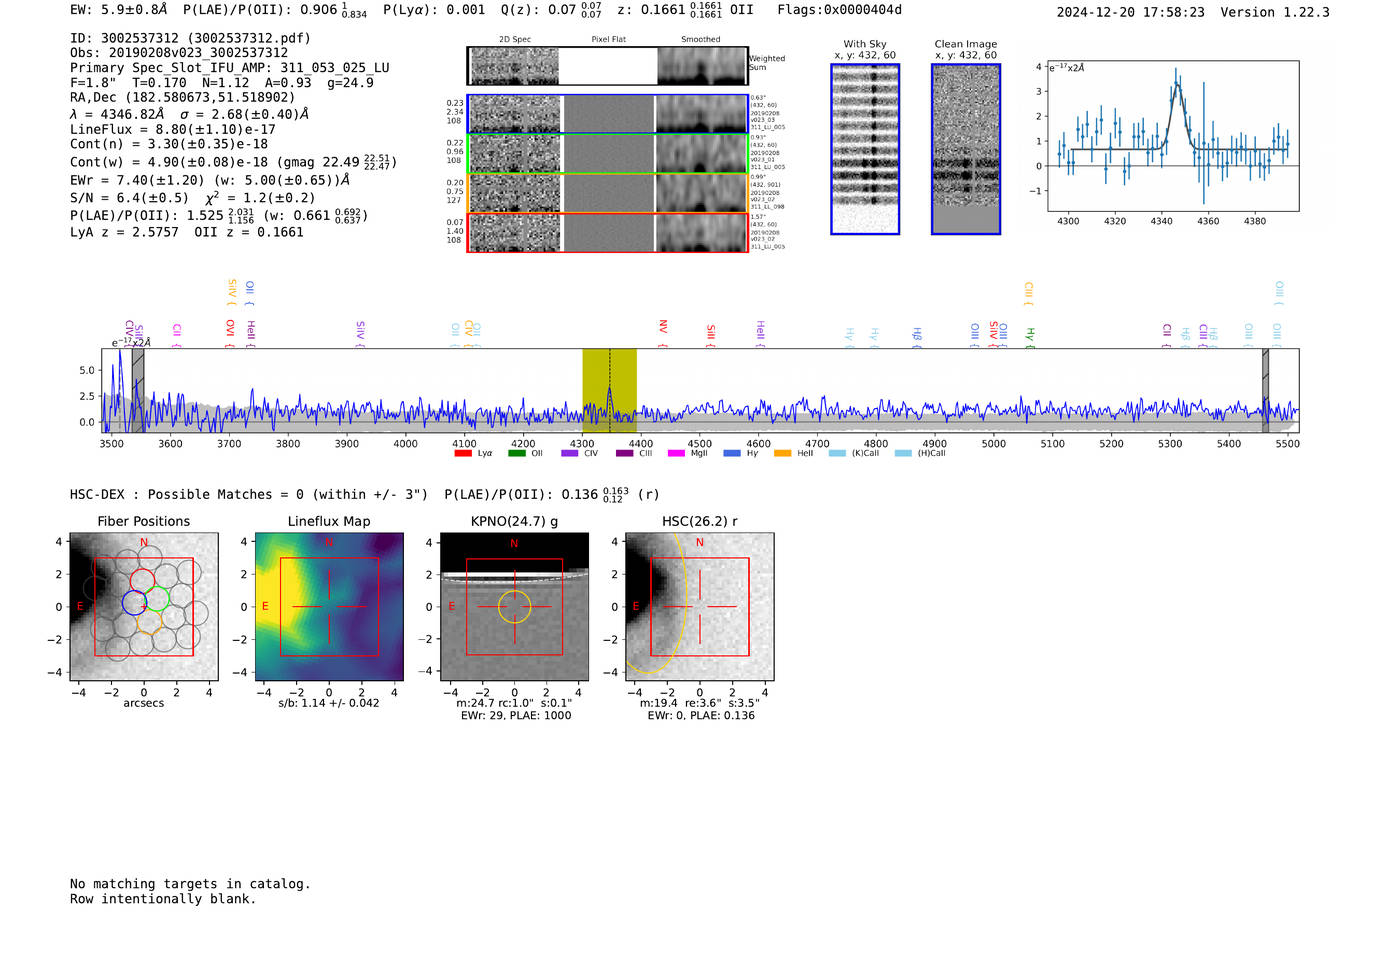Open the With Sky image thumbnail
The height and width of the screenshot is (953, 1400).
pos(865,149)
